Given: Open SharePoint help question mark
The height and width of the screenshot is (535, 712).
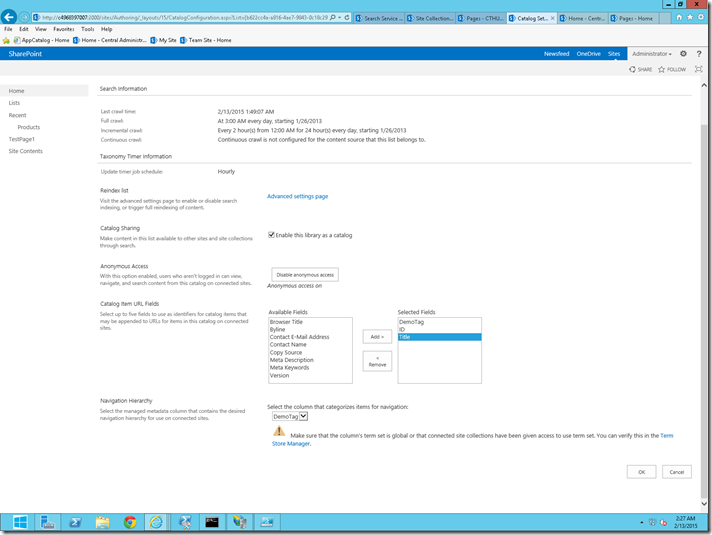Looking at the screenshot, I should pyautogui.click(x=699, y=54).
